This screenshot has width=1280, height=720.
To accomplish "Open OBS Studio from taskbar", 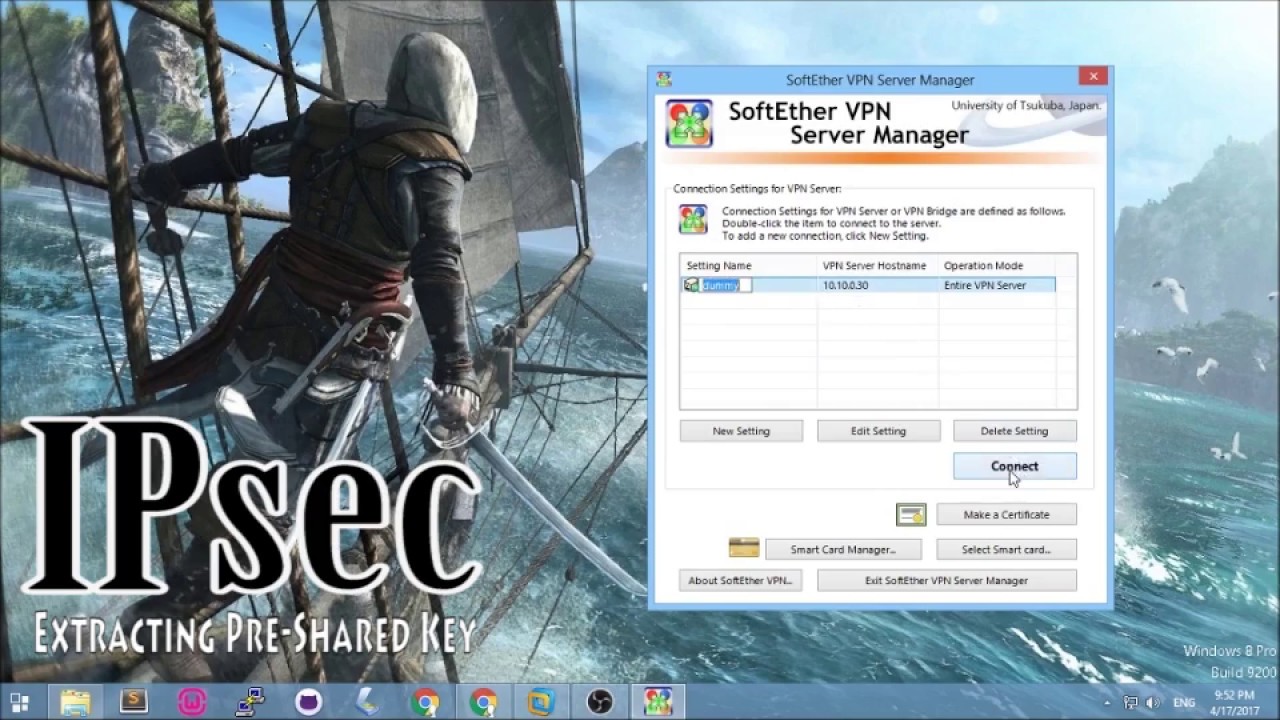I will tap(599, 702).
